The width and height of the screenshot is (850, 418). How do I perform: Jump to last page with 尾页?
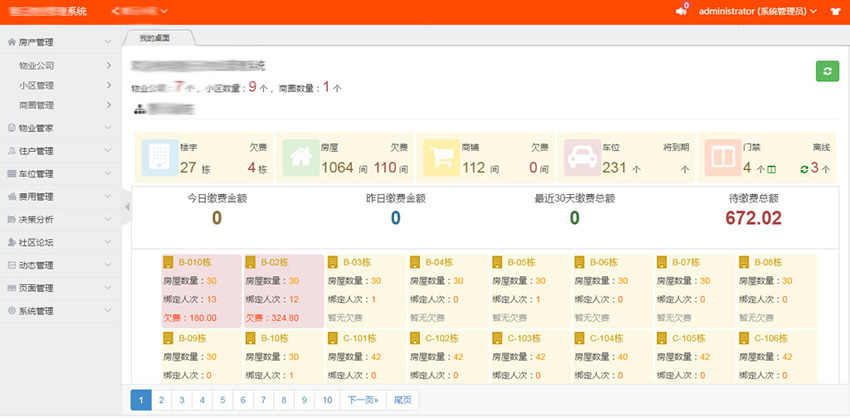tap(402, 399)
